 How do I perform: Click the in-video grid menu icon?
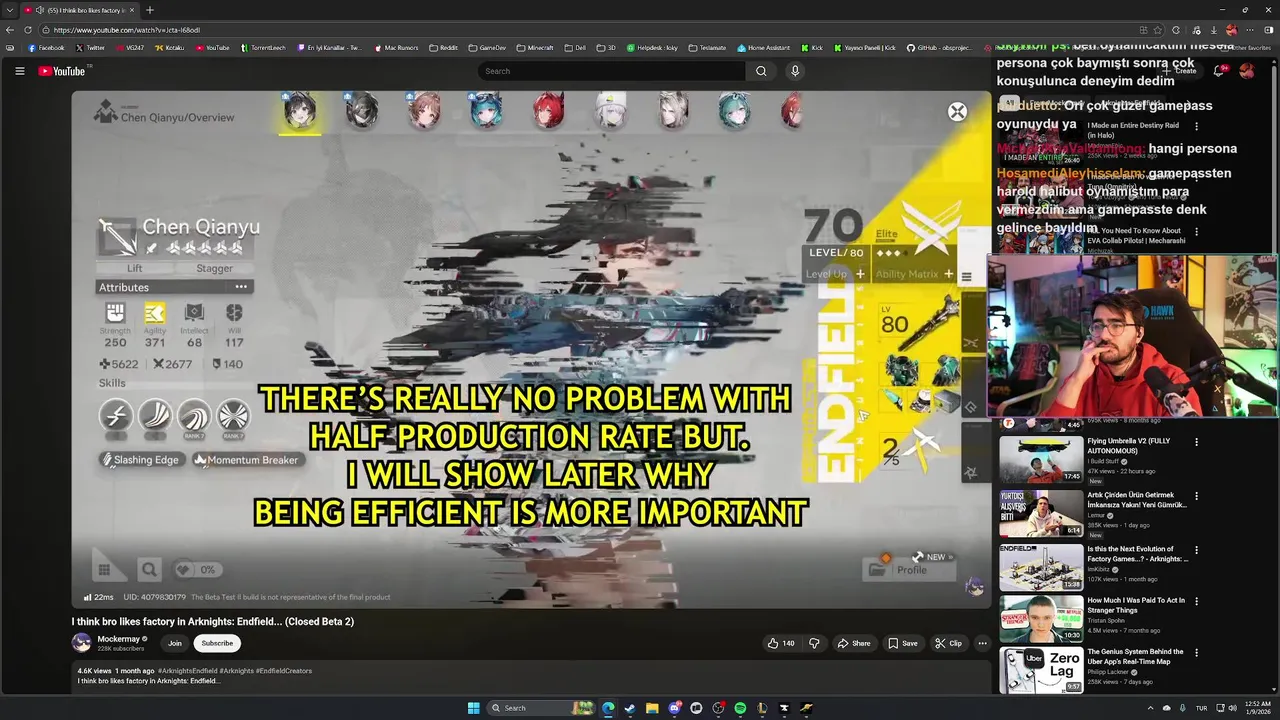(x=104, y=569)
